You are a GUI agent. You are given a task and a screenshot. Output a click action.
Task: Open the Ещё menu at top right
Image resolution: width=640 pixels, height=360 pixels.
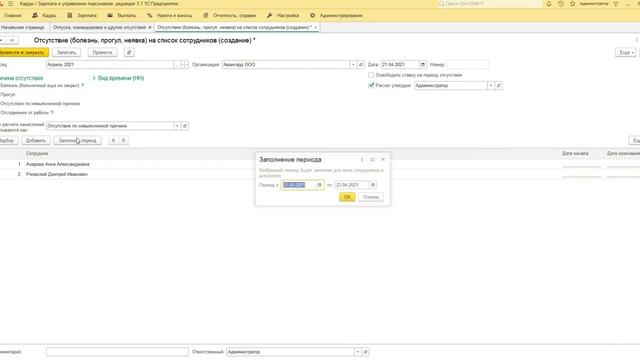coord(626,53)
